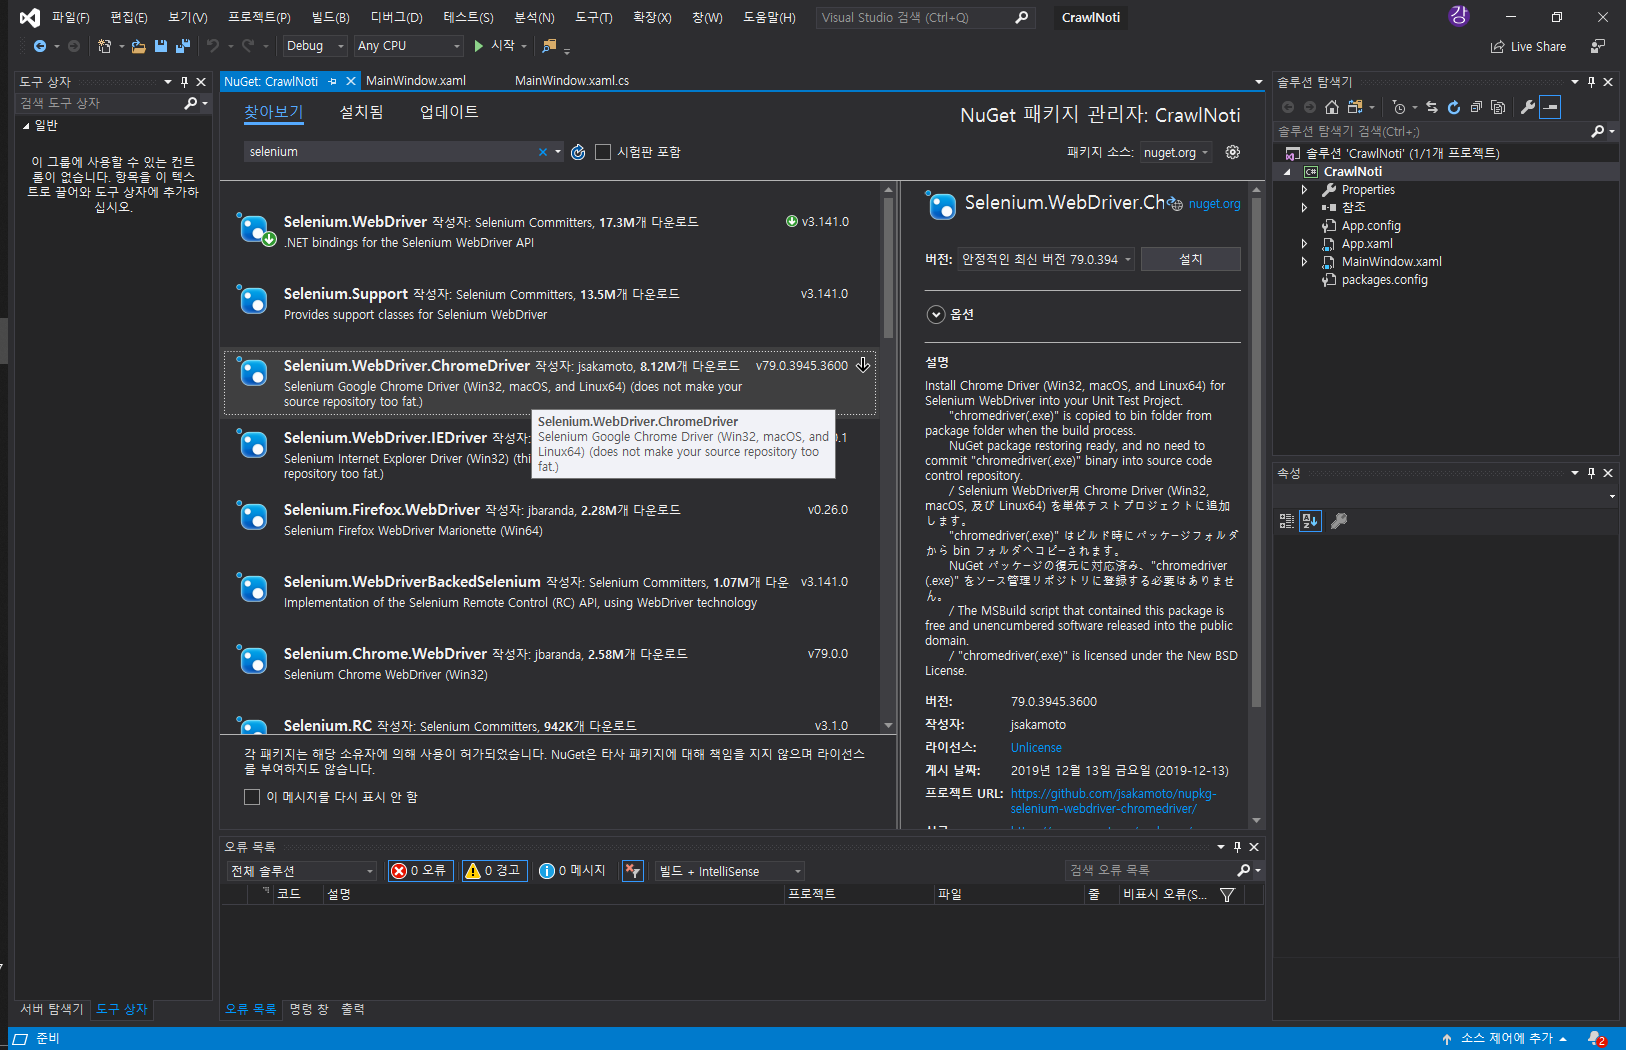Viewport: 1626px width, 1050px height.
Task: Expand the options section in package details
Action: click(936, 314)
